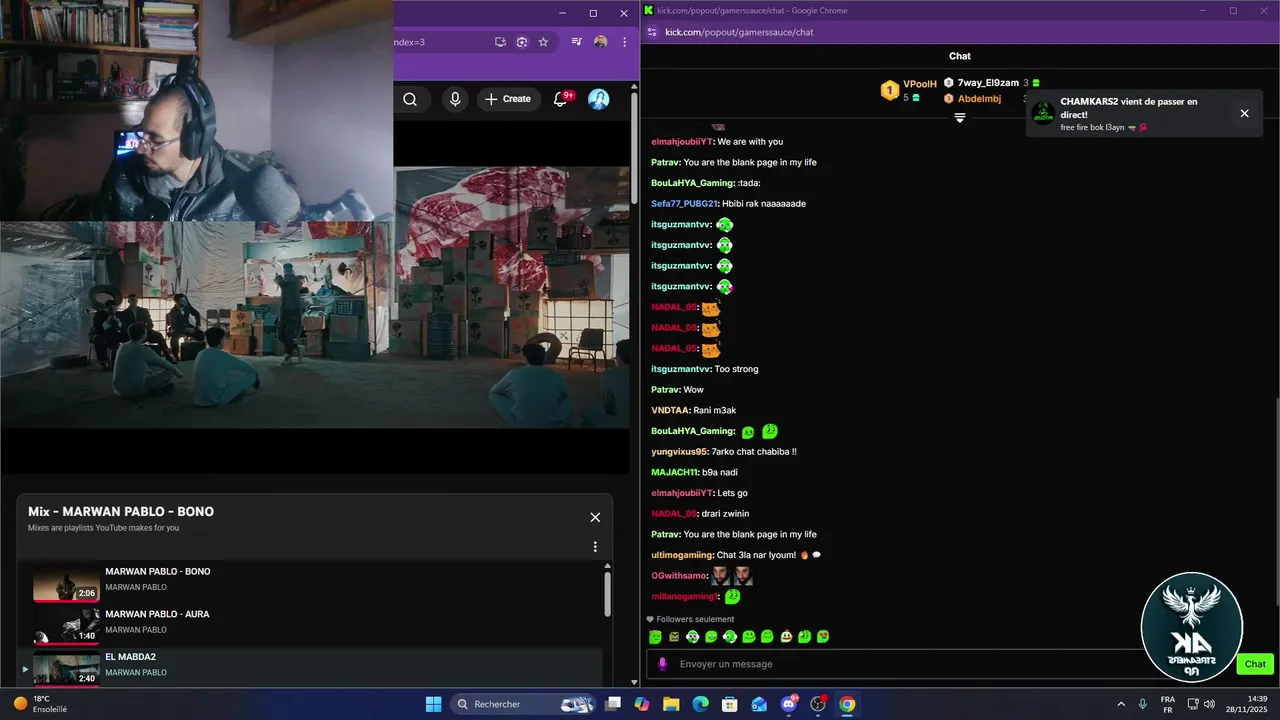Open VPoolH top gifter entry
This screenshot has height=720, width=1280.
(x=909, y=90)
